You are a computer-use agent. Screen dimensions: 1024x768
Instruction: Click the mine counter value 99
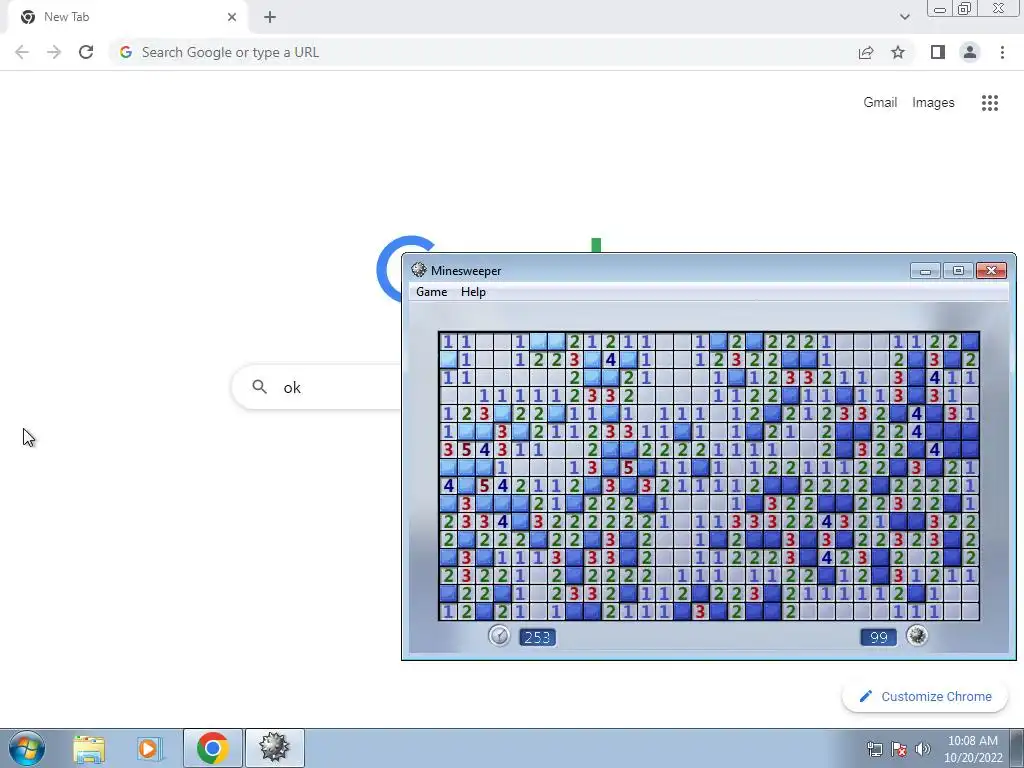[x=878, y=637]
